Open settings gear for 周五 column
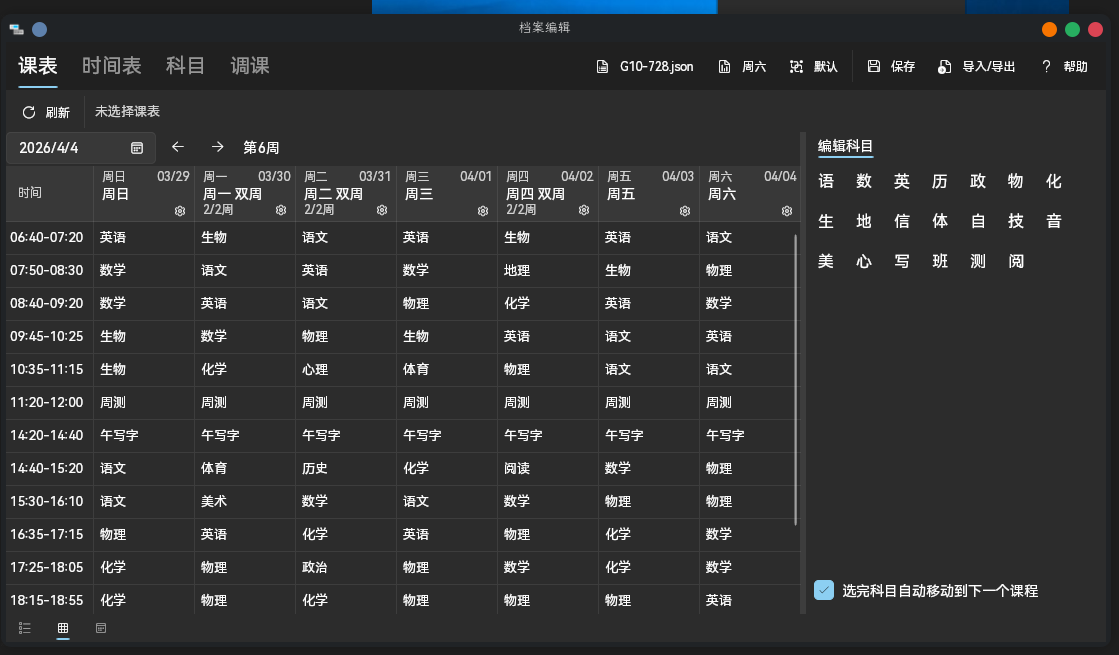The width and height of the screenshot is (1119, 655). [x=685, y=211]
